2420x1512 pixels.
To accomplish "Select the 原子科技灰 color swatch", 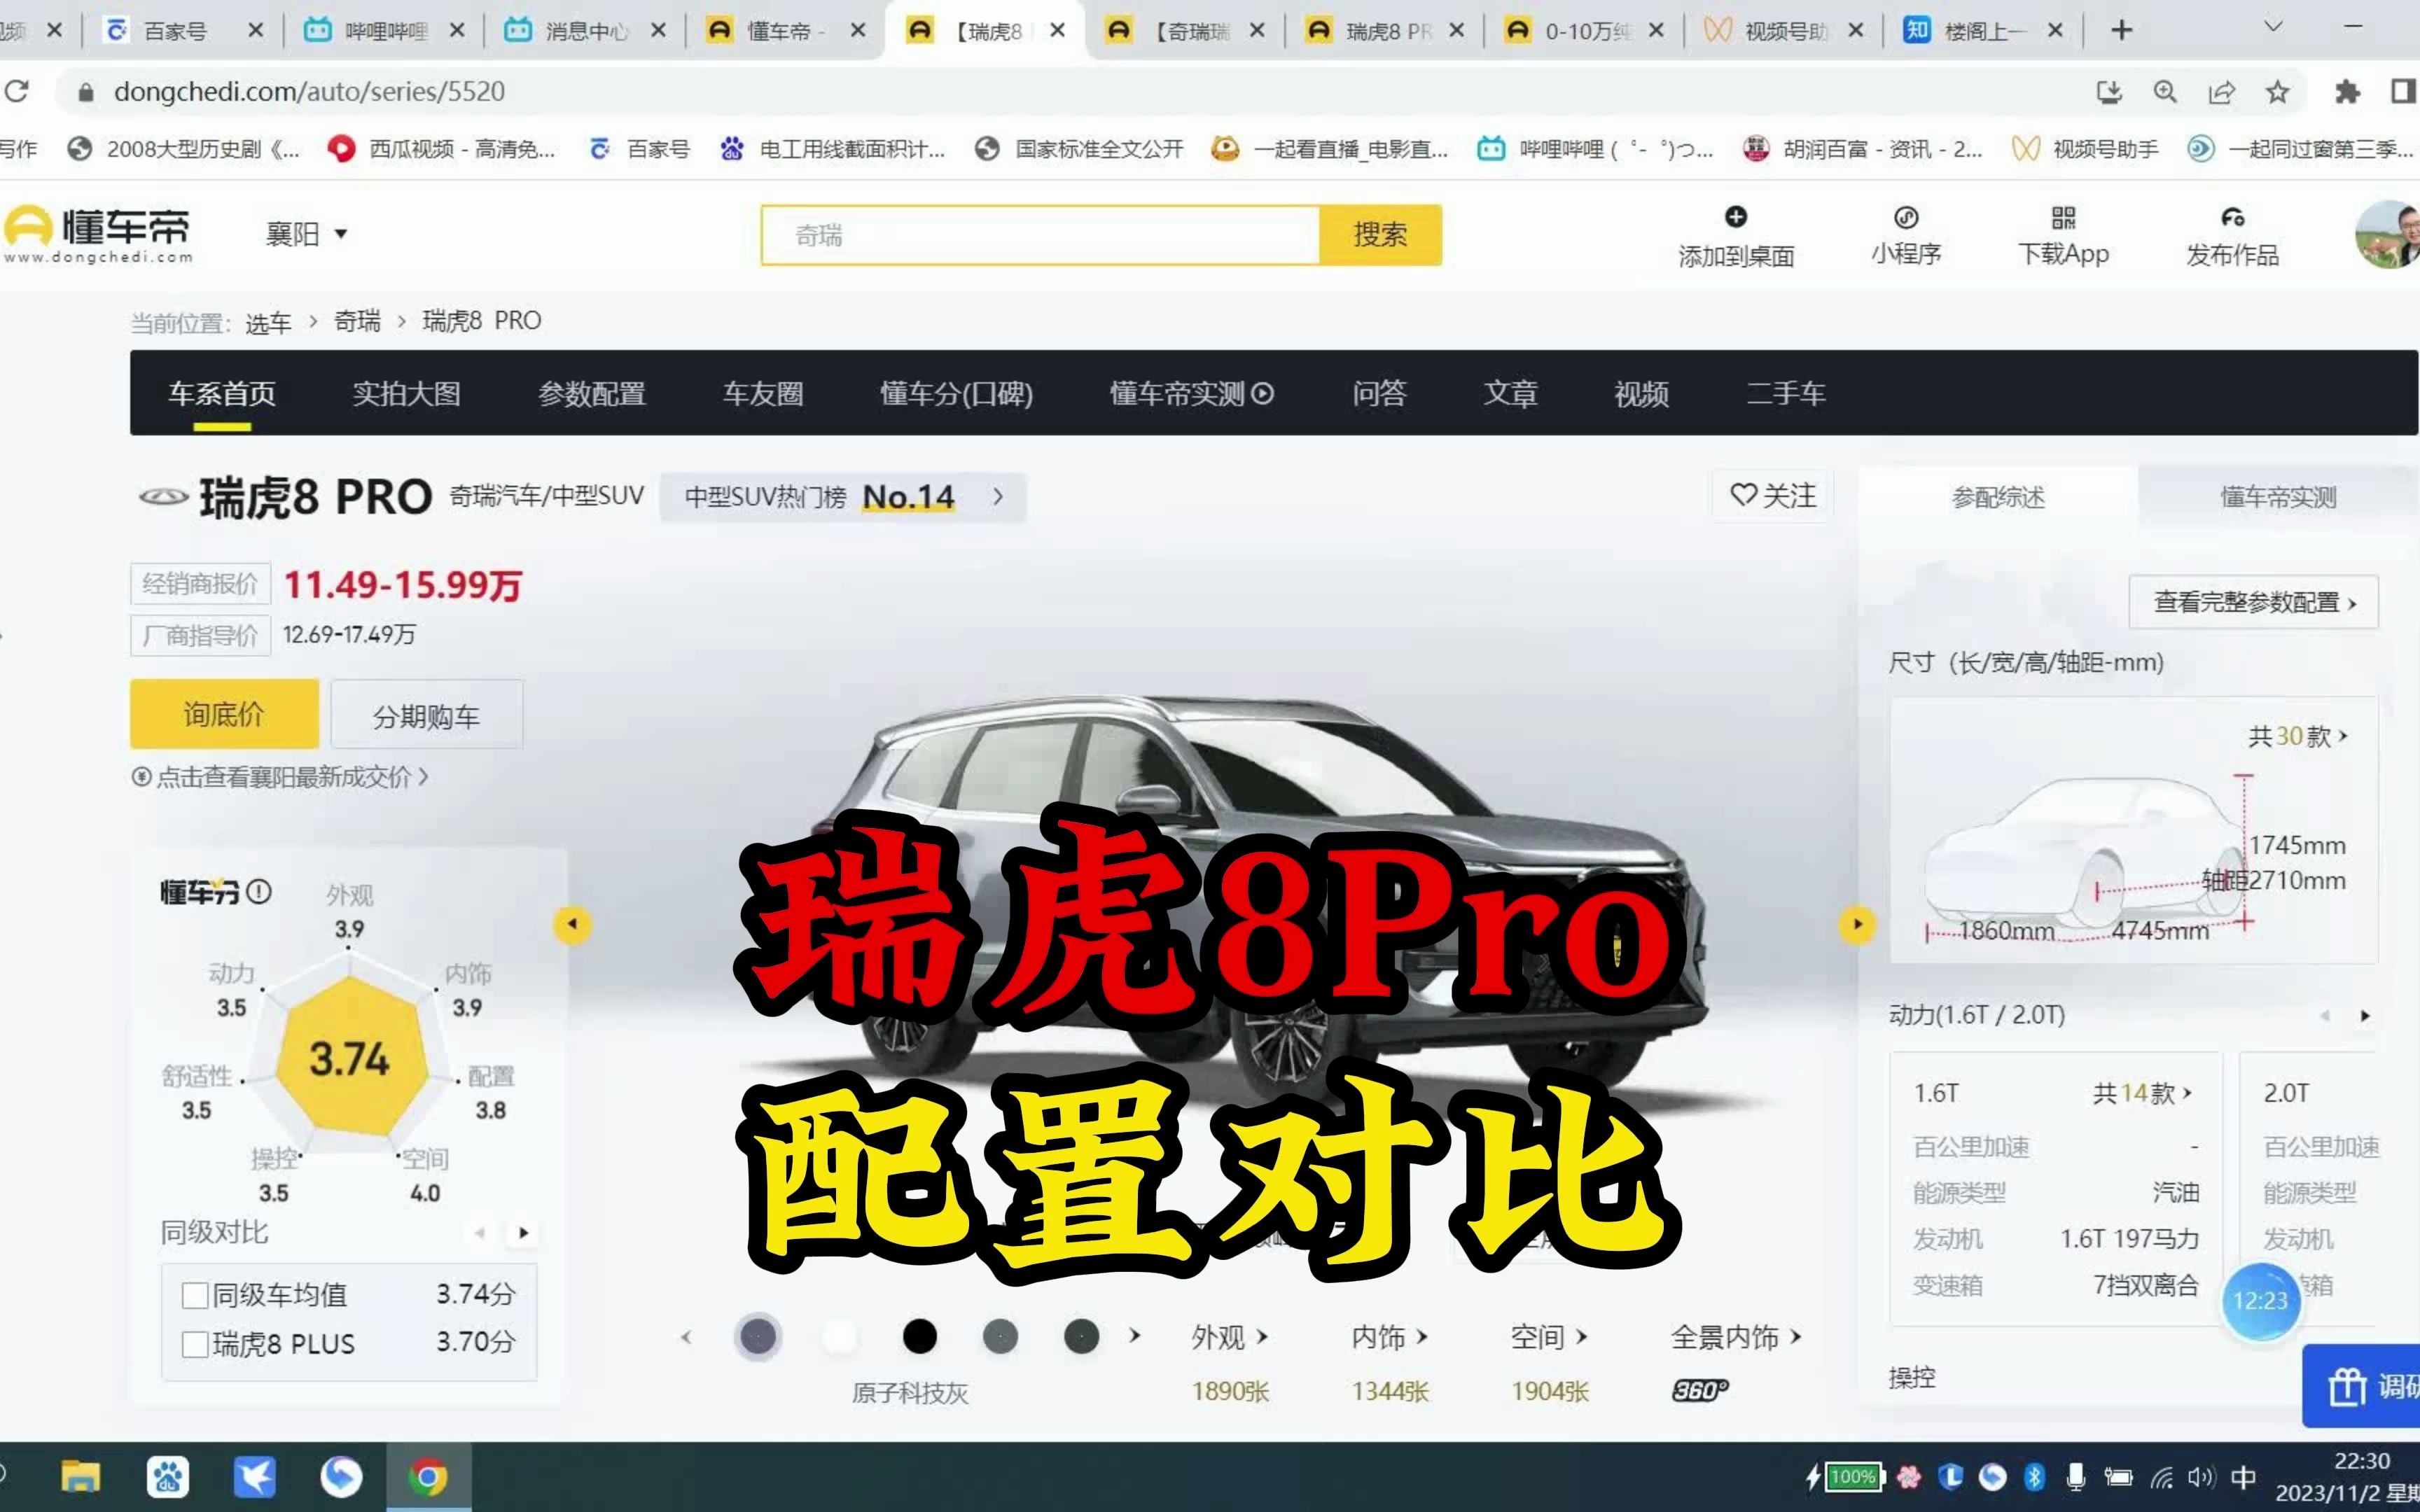I will click(x=757, y=1336).
